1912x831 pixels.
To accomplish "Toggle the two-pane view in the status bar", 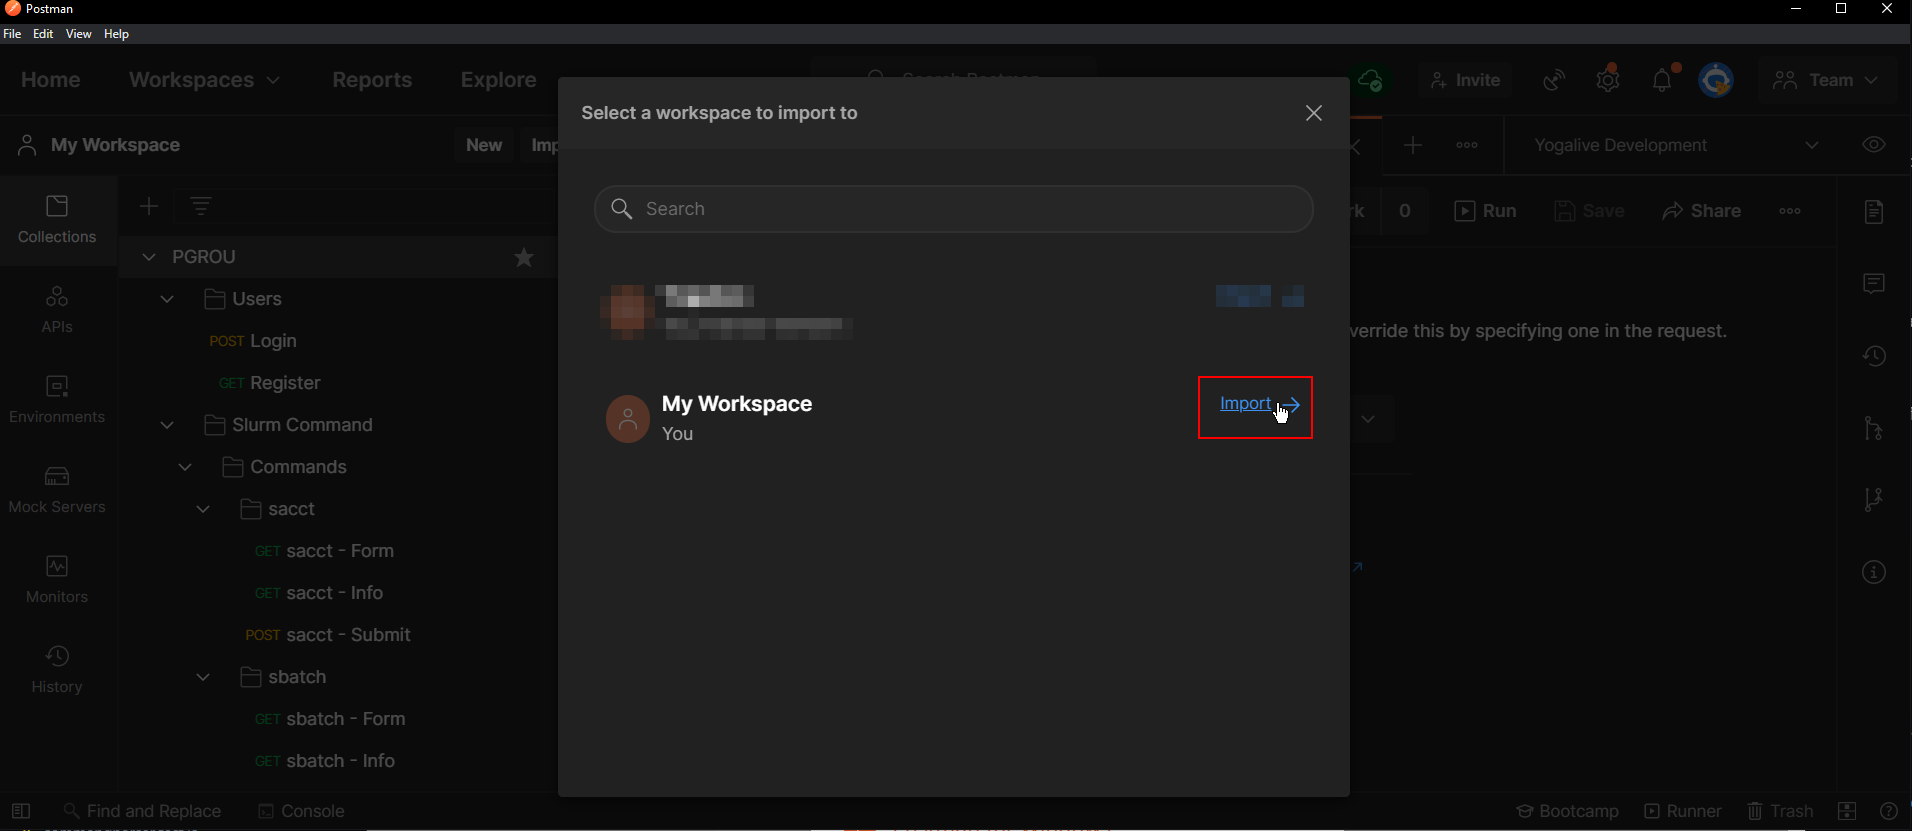I will point(1847,811).
